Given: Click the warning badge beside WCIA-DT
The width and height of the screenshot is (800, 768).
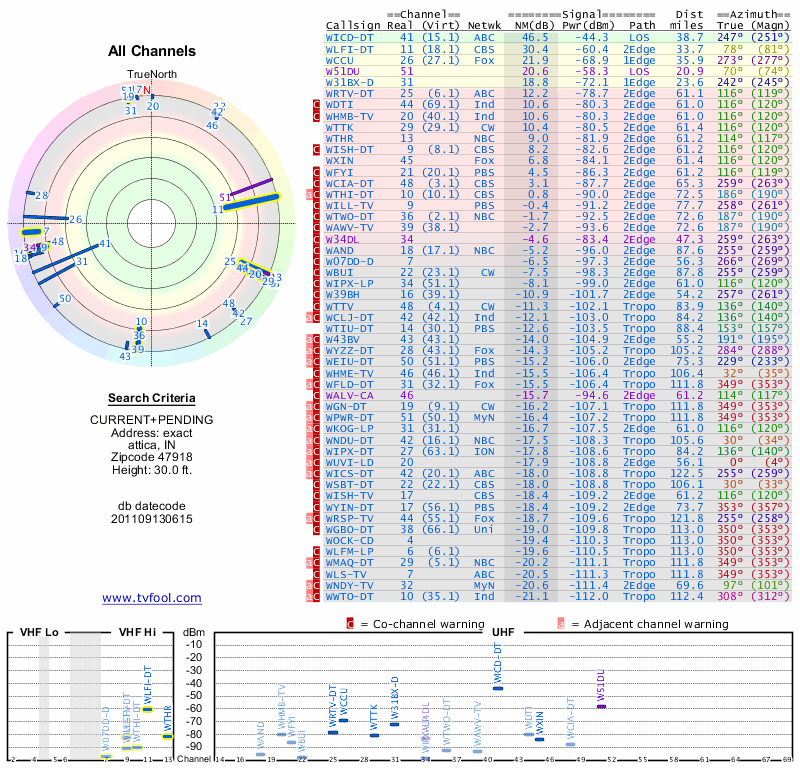Looking at the screenshot, I should pos(316,183).
